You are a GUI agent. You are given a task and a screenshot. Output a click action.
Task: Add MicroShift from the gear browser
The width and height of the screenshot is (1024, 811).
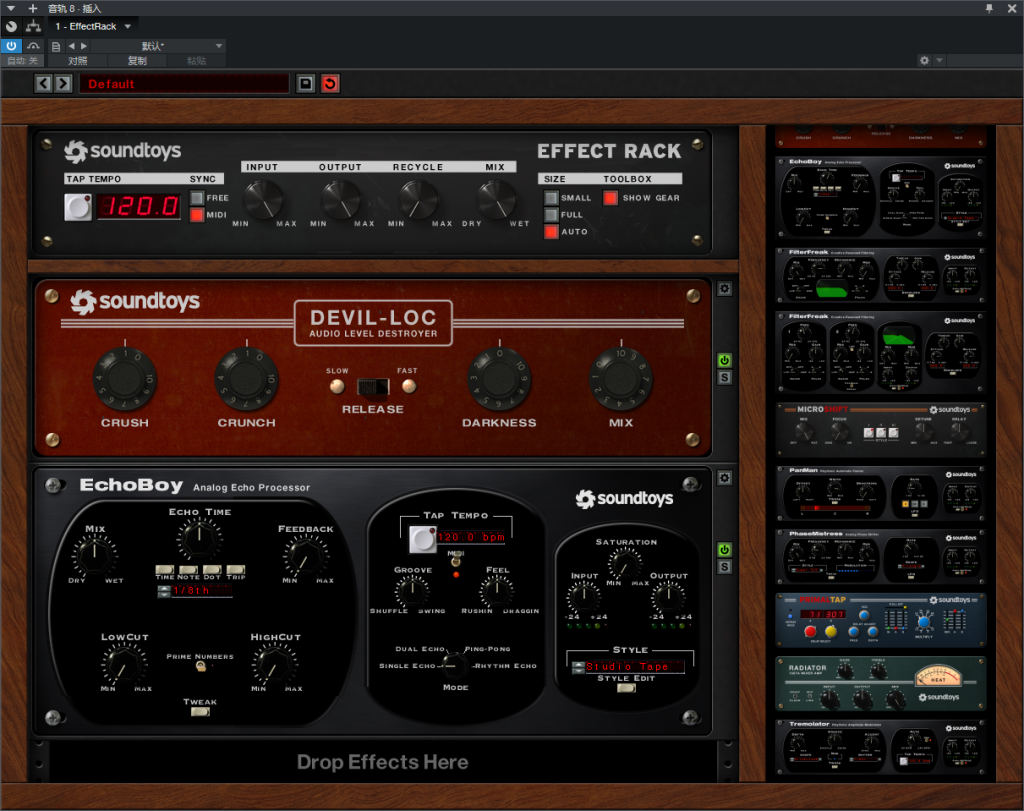point(880,429)
